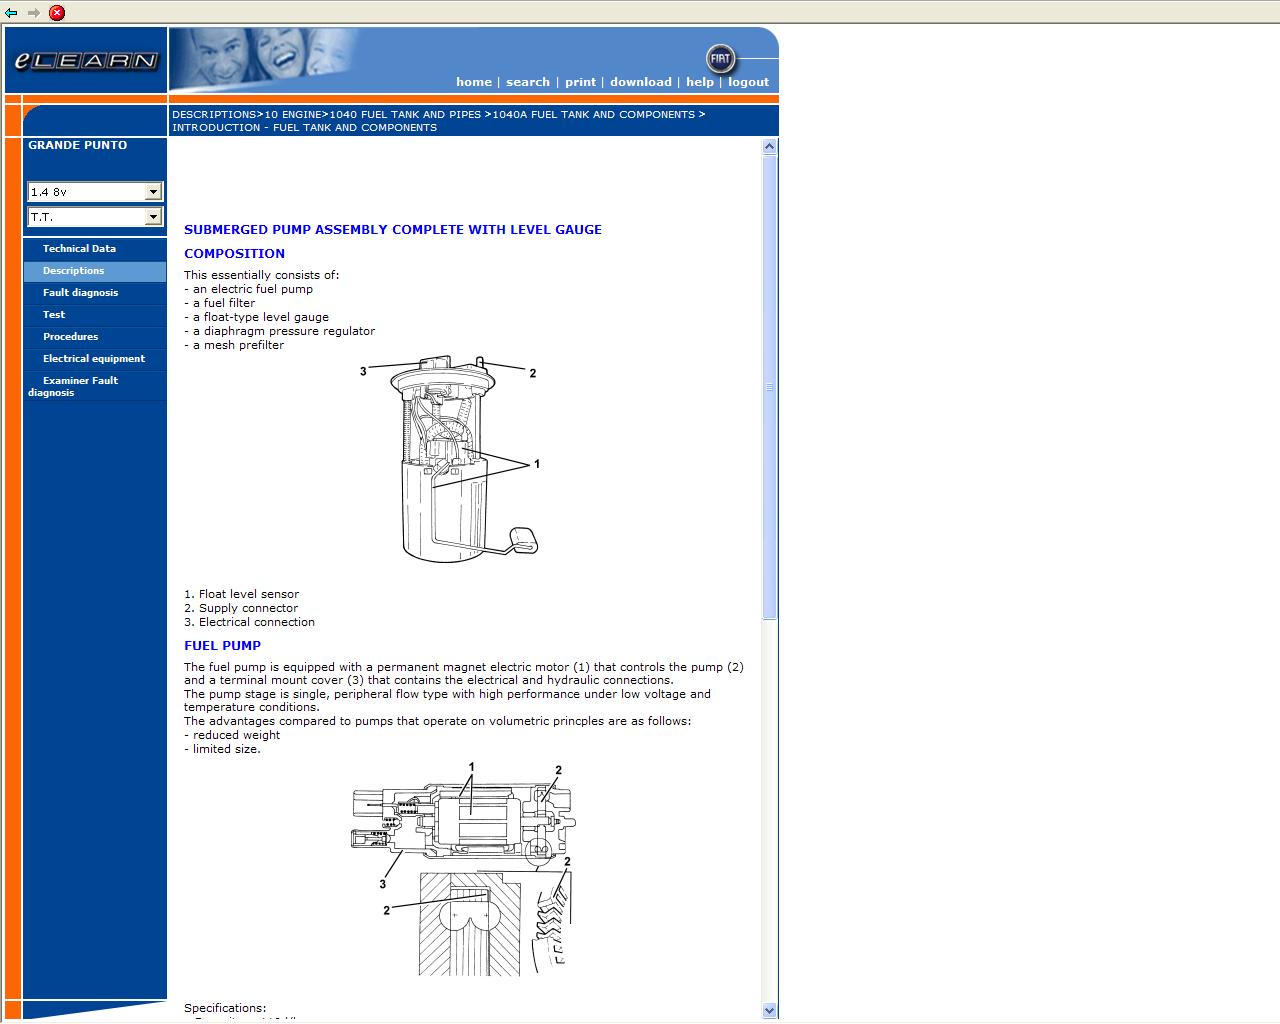Click the scrollbar down arrow
Viewport: 1280px width, 1024px height.
tap(769, 1010)
